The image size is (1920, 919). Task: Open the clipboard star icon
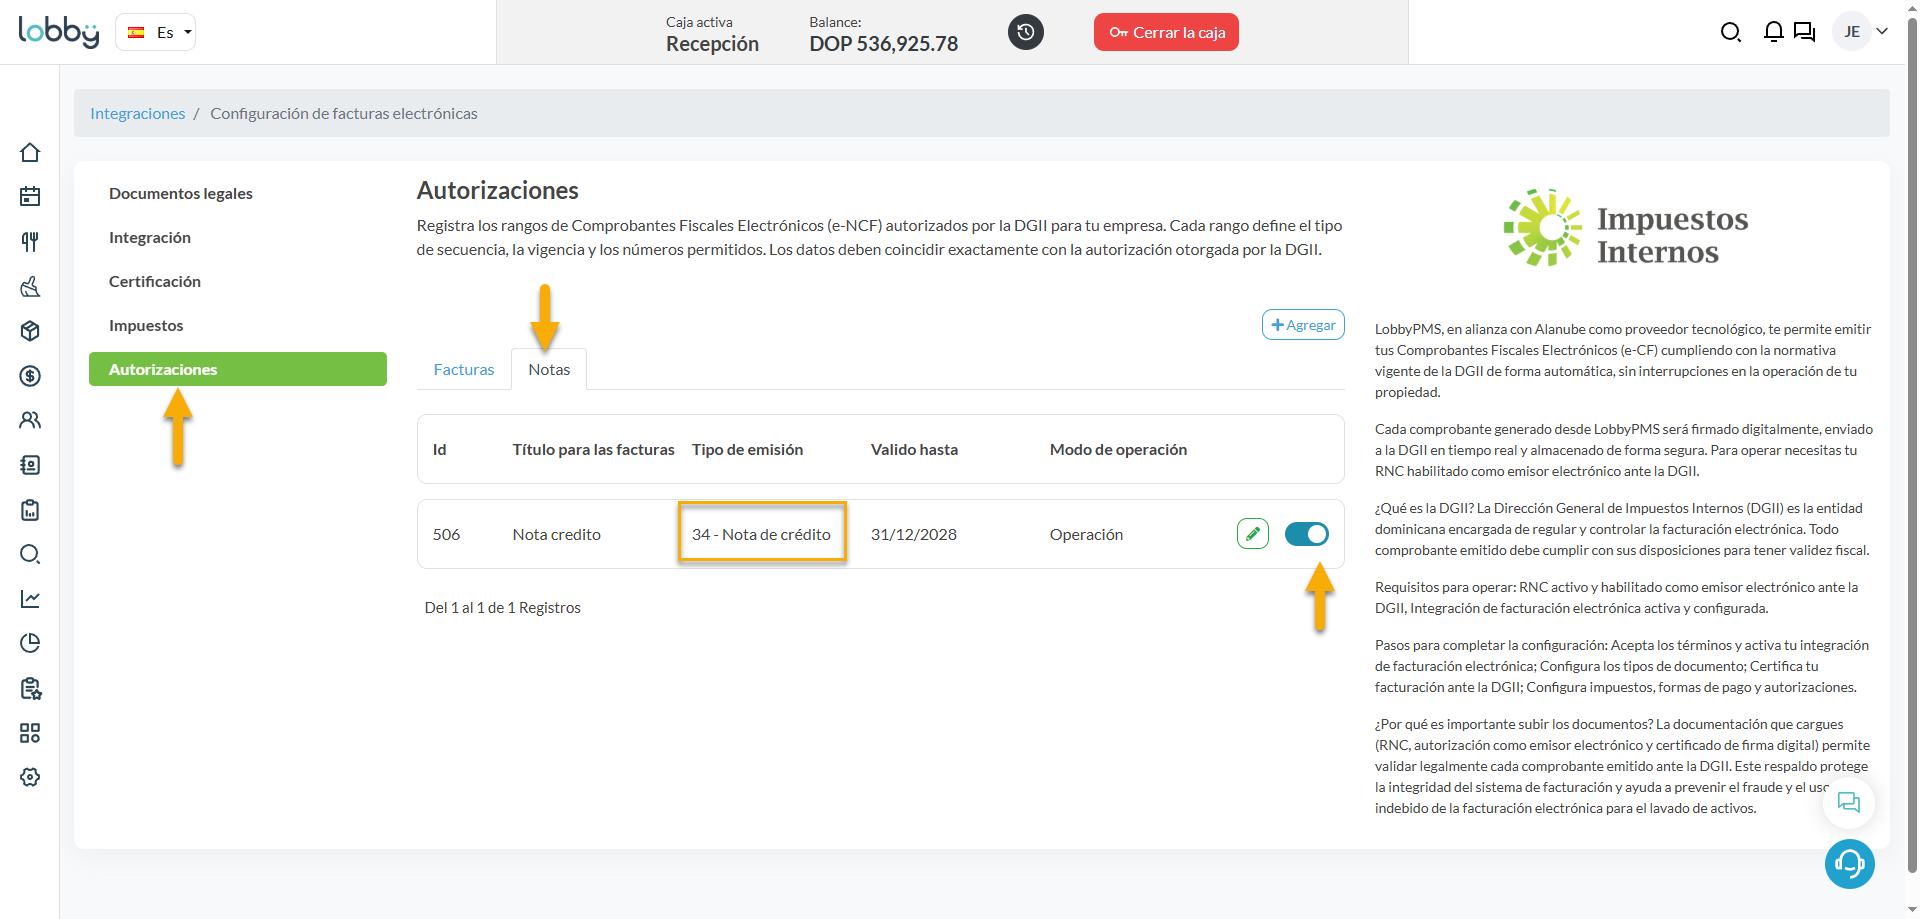tap(30, 688)
